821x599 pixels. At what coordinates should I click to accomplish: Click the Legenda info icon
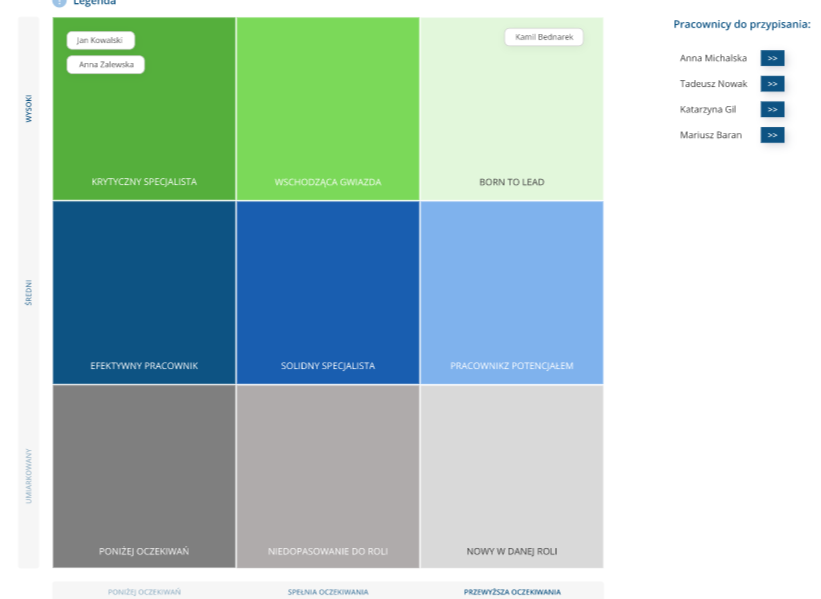coord(60,2)
